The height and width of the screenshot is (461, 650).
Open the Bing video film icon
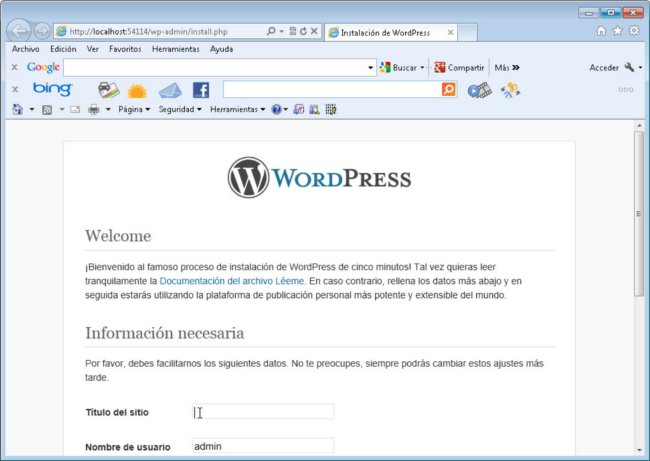(x=480, y=90)
